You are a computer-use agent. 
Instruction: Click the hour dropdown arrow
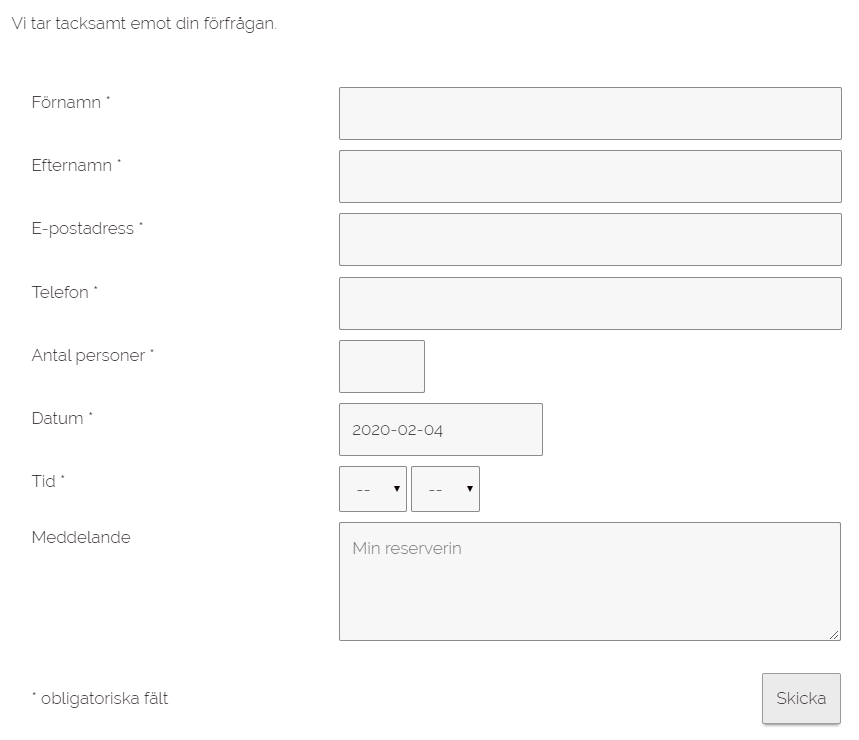(397, 489)
